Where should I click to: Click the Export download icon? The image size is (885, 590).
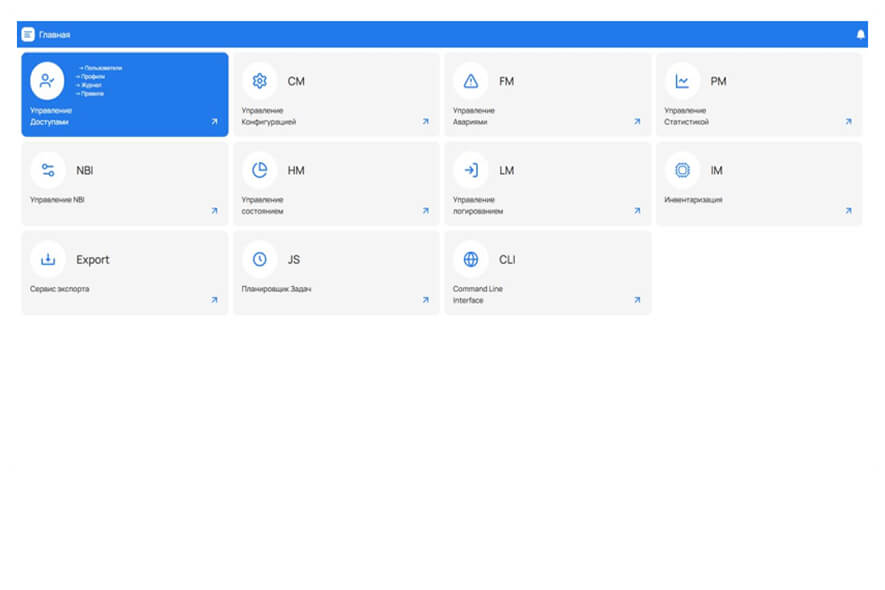click(47, 259)
